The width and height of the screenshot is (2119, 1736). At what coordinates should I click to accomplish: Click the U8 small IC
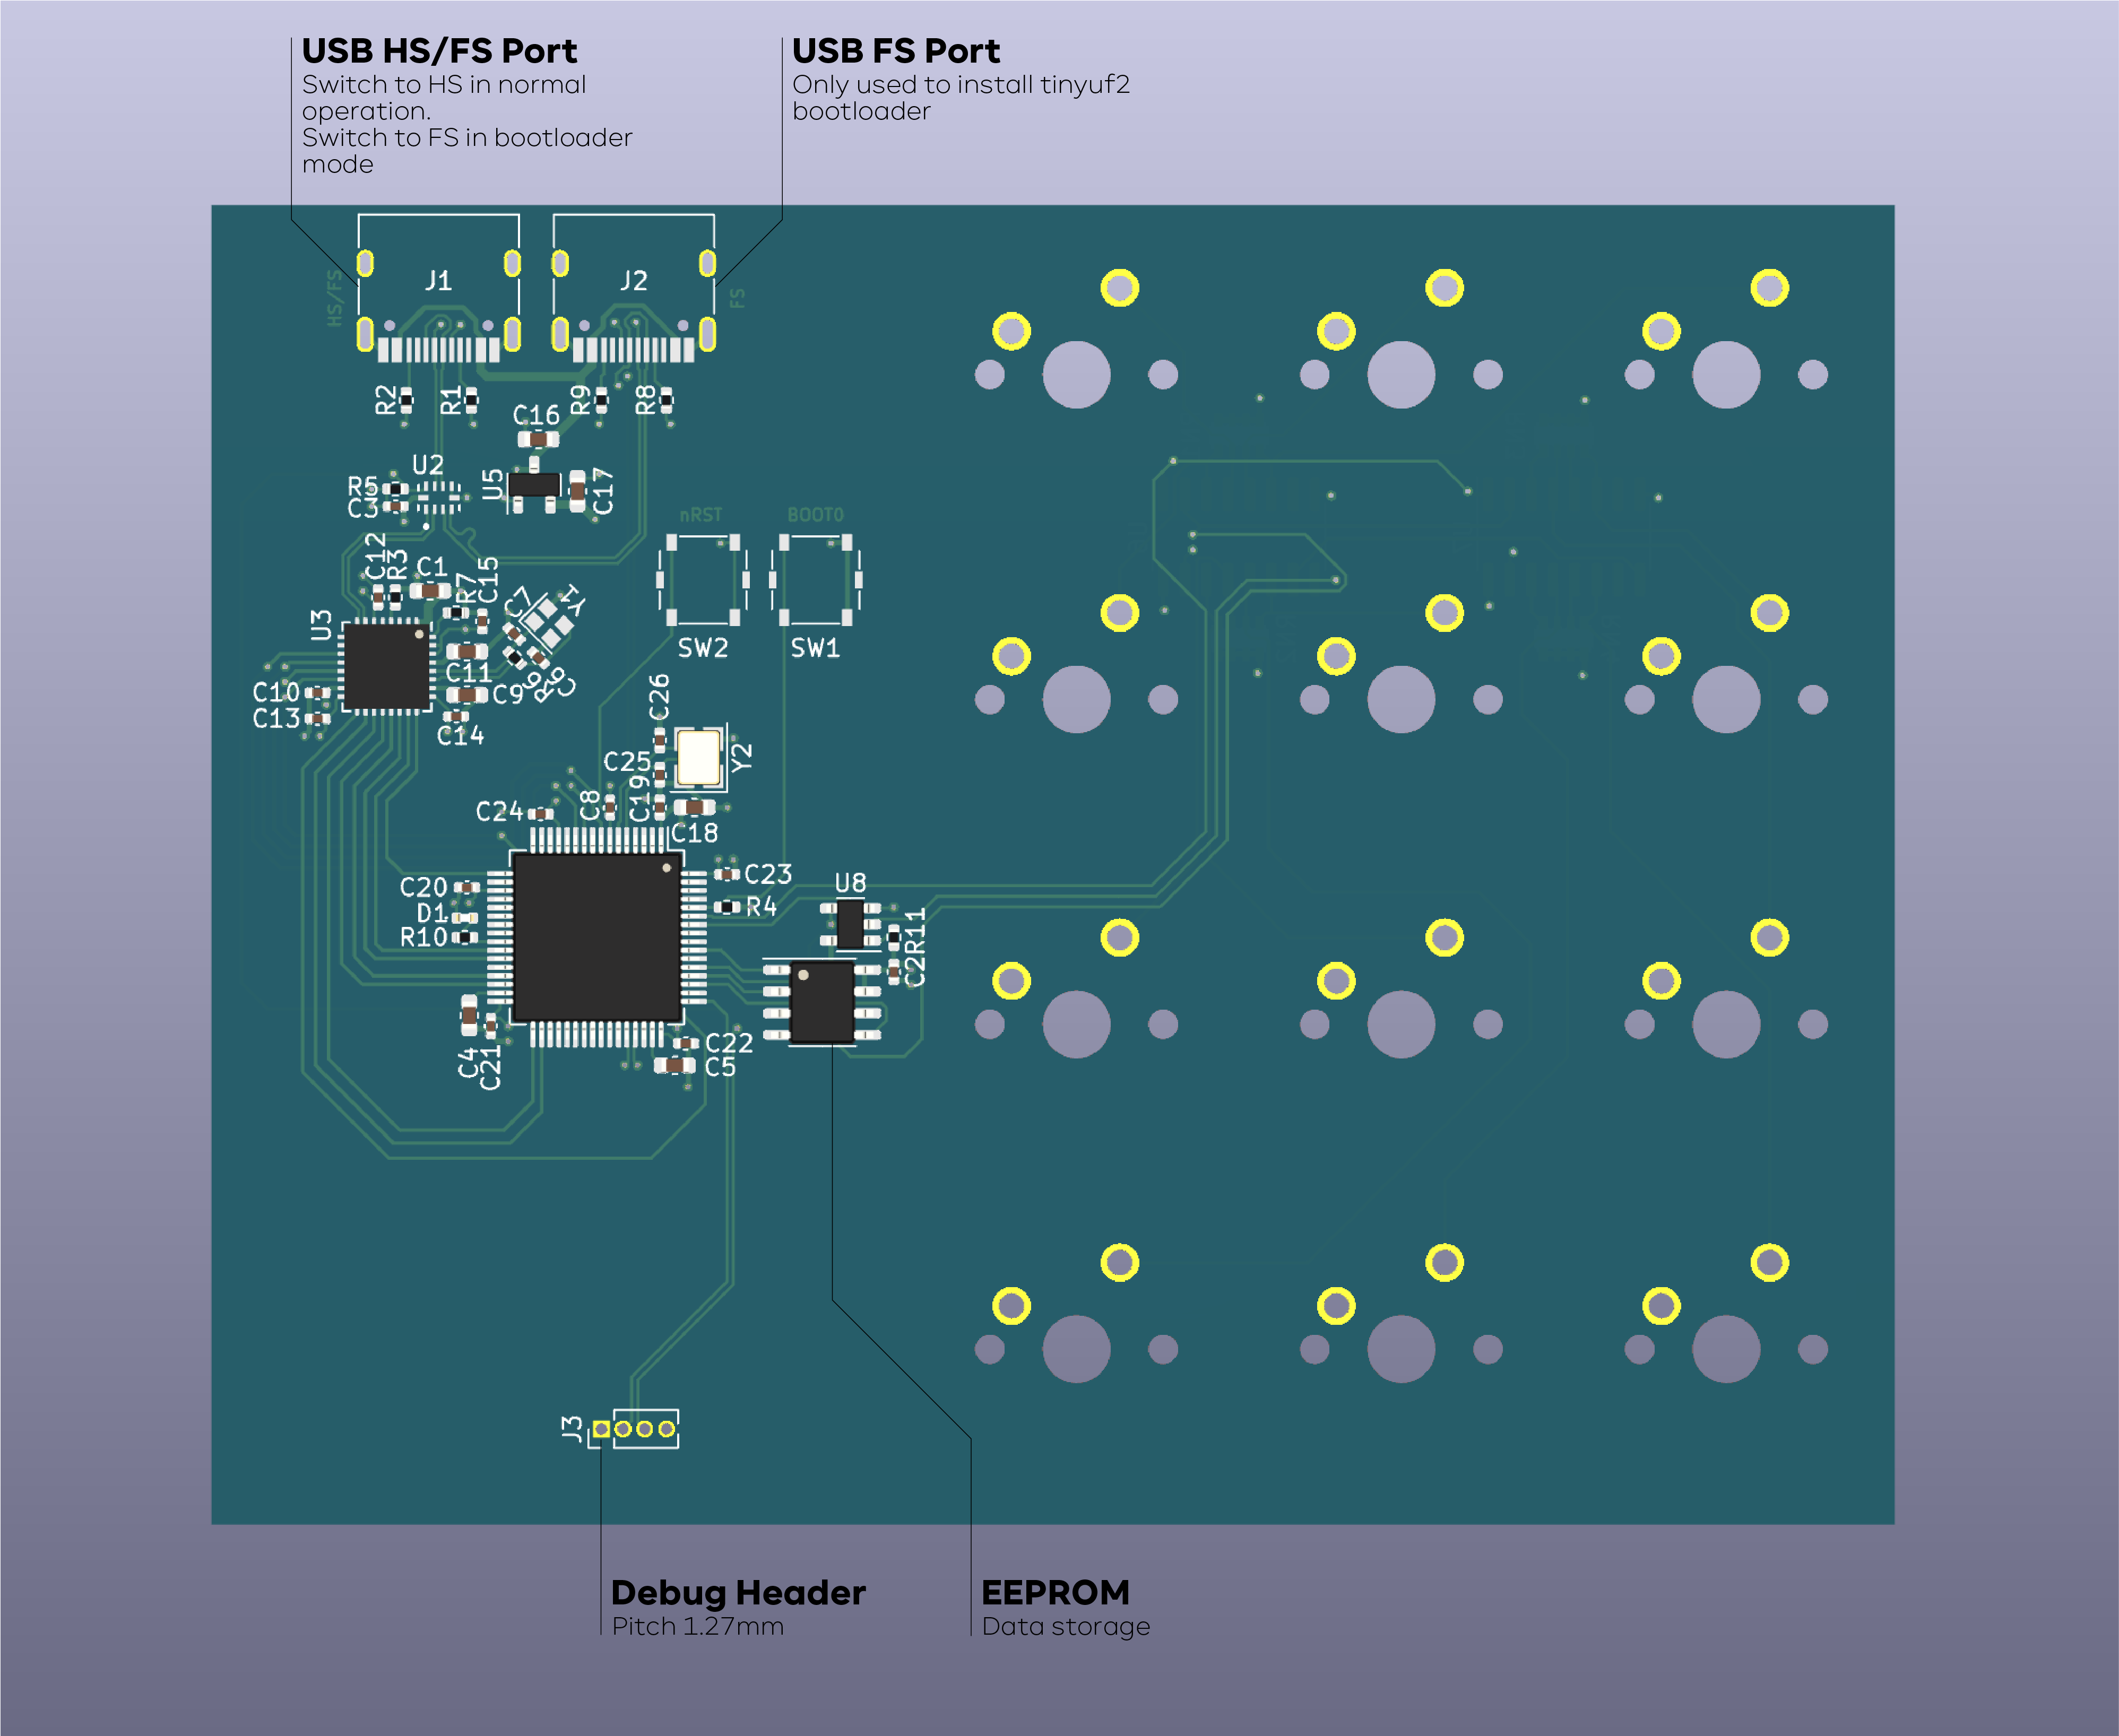(x=850, y=924)
